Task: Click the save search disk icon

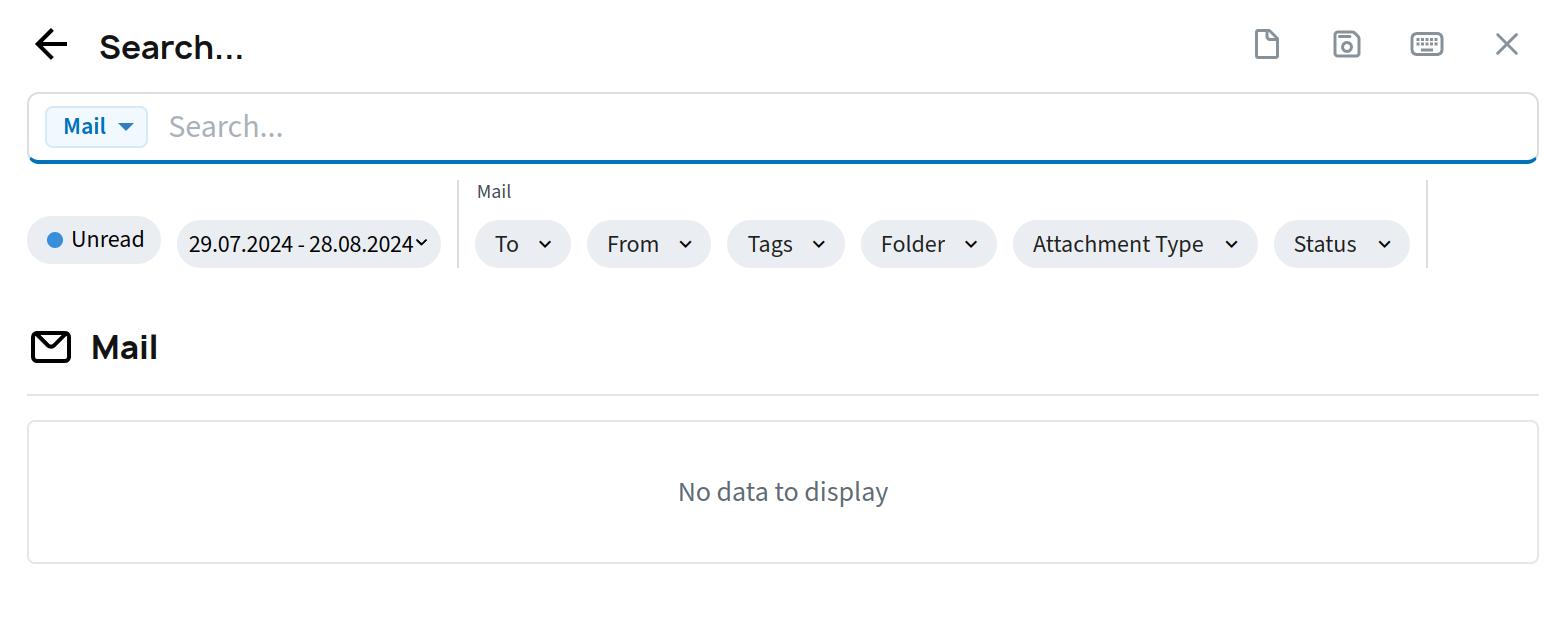Action: click(x=1347, y=44)
